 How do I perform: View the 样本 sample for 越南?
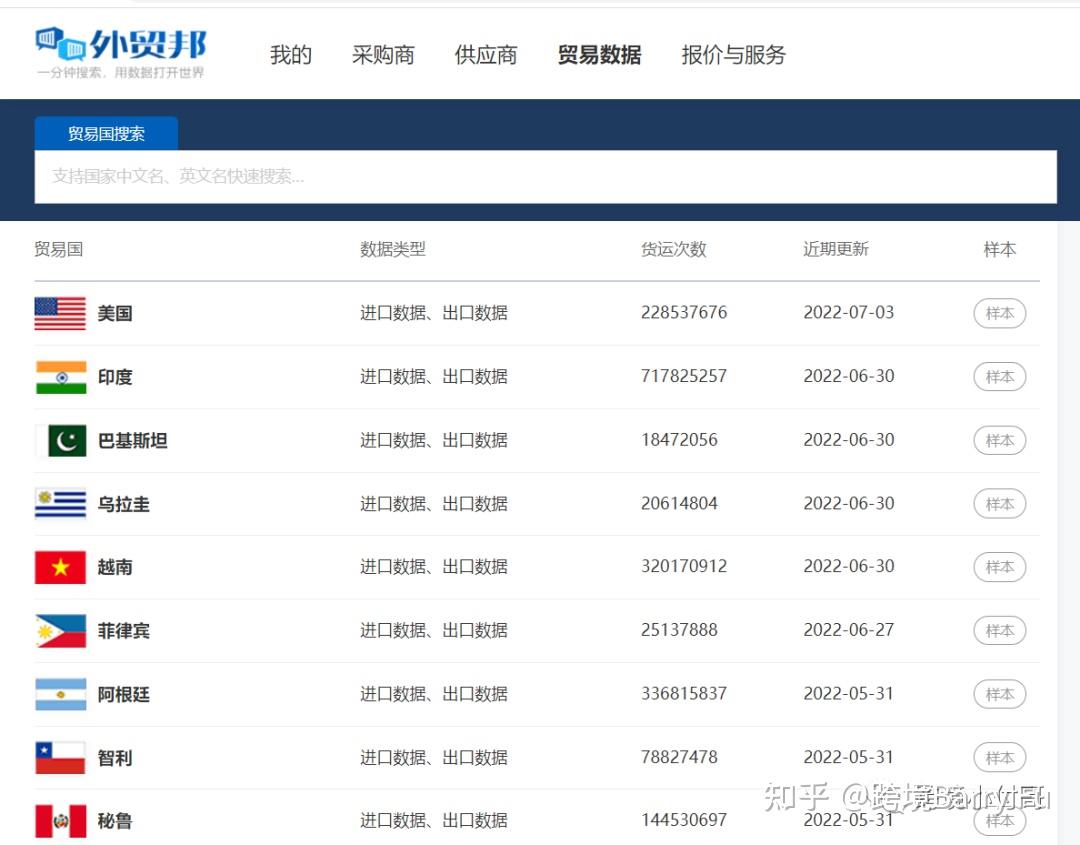(999, 567)
